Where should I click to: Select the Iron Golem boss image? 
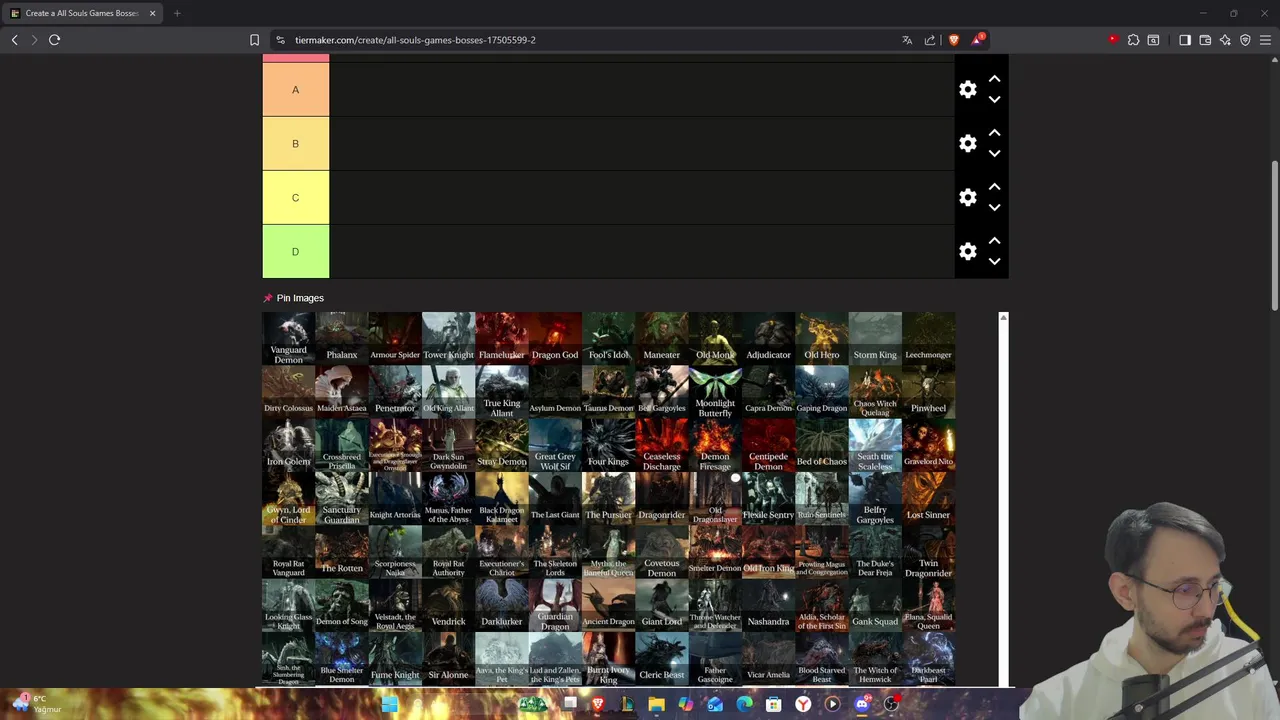click(288, 445)
